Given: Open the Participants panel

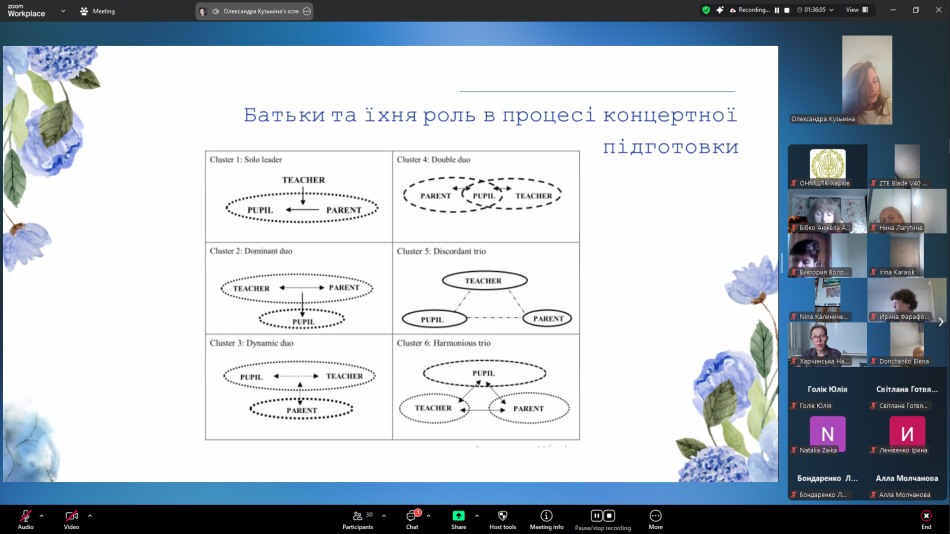Looking at the screenshot, I should tap(357, 516).
